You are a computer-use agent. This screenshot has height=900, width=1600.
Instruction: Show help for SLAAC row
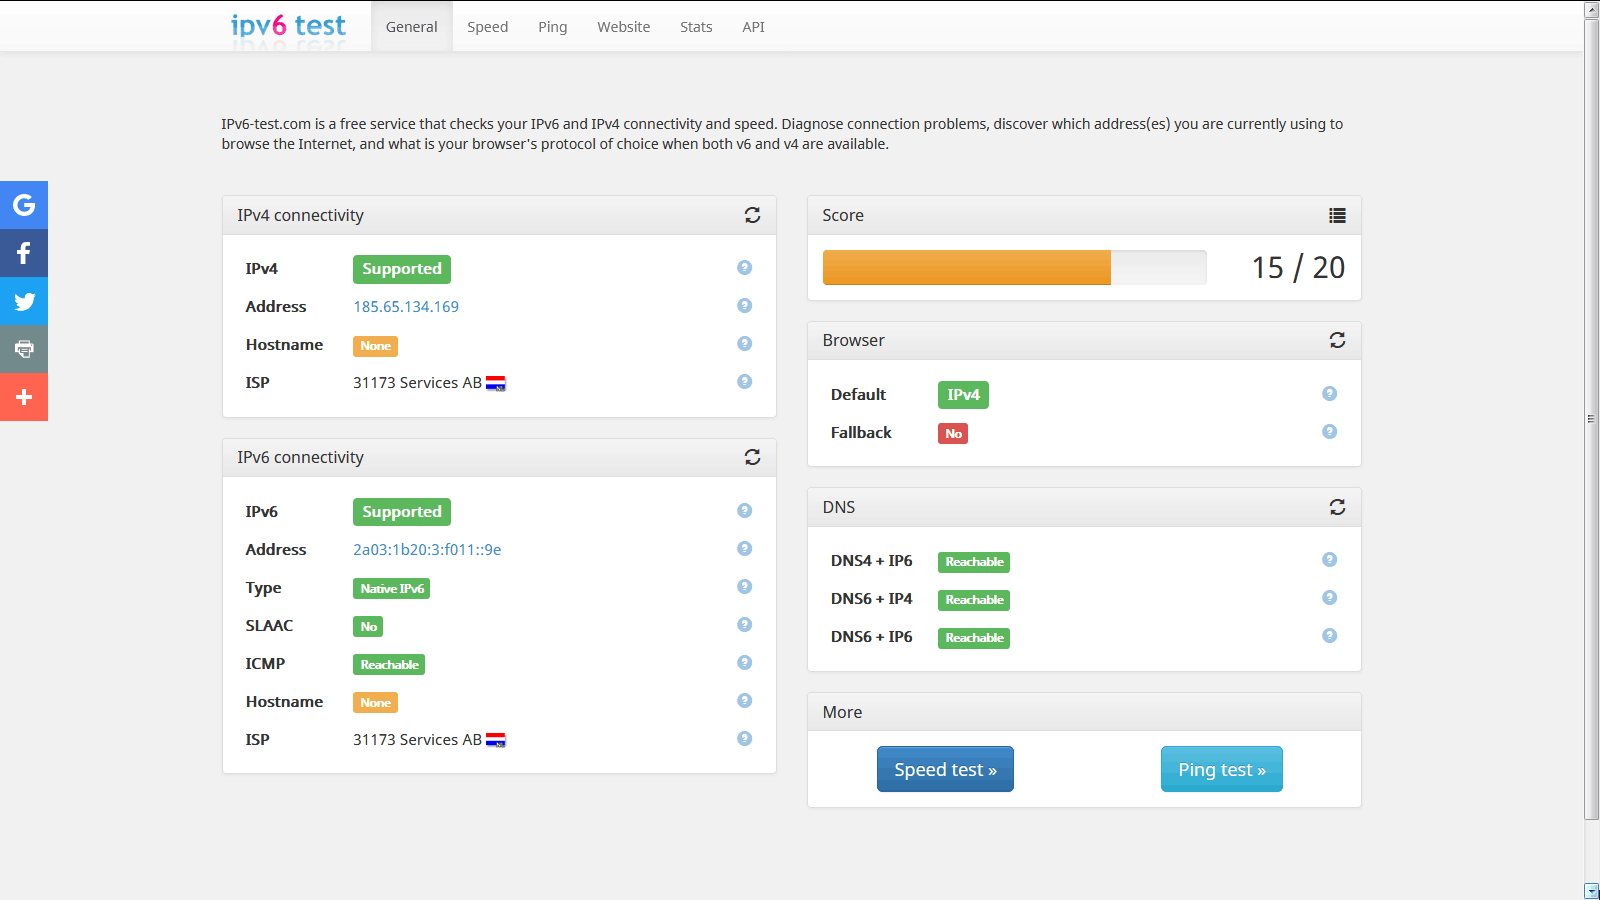pyautogui.click(x=744, y=625)
